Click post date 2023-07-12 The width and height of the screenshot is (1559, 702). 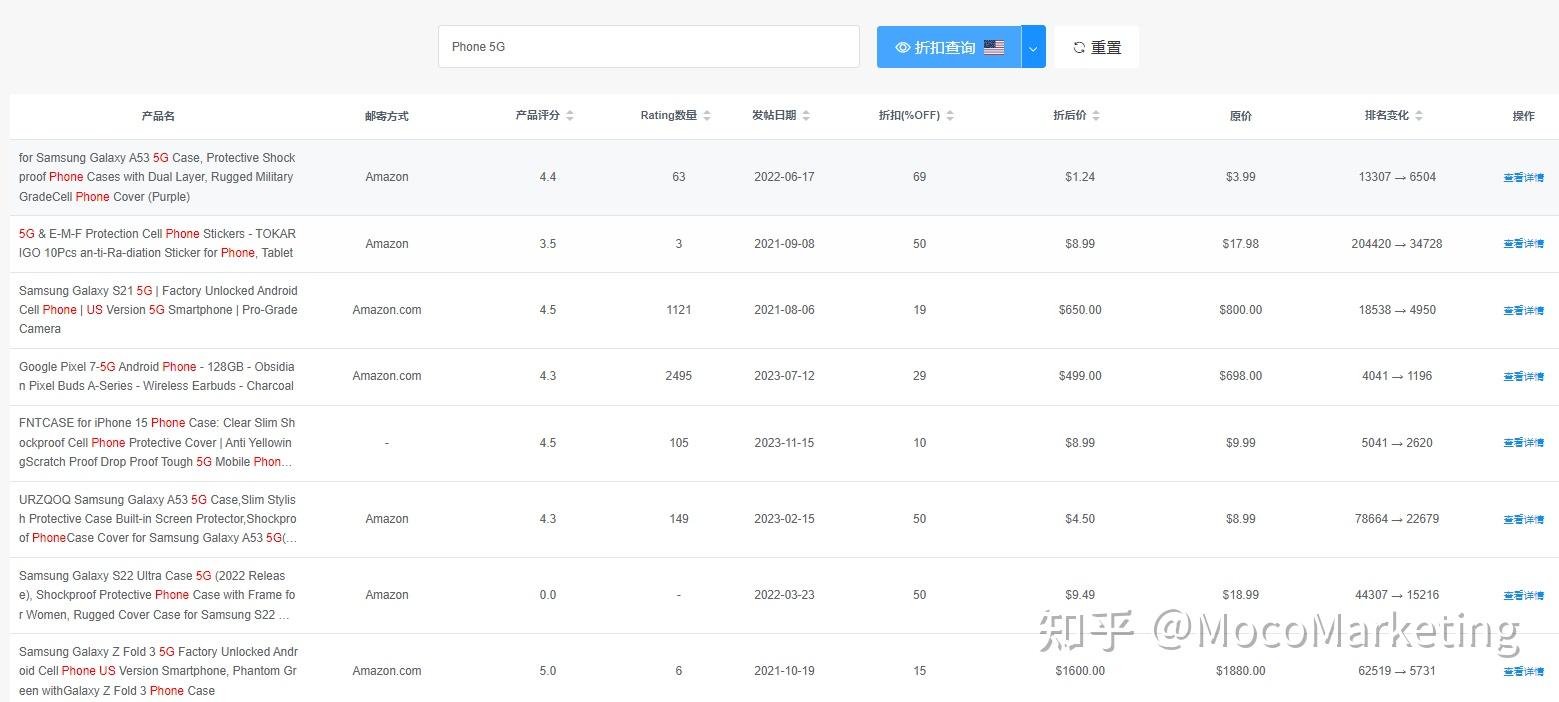pyautogui.click(x=784, y=376)
